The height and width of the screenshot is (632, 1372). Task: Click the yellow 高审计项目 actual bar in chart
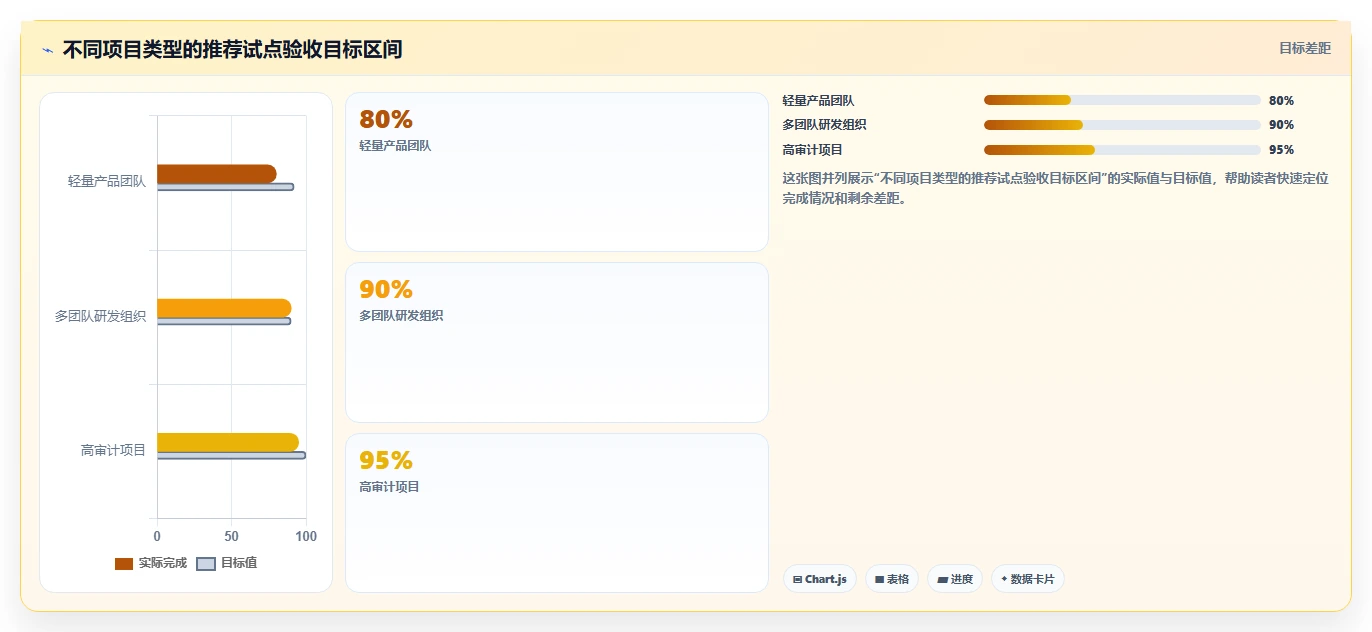(x=228, y=442)
